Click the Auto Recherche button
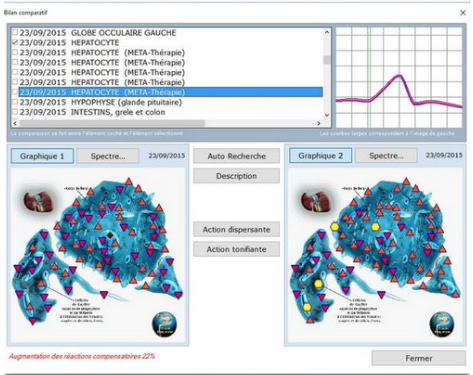473x375 pixels. point(236,156)
